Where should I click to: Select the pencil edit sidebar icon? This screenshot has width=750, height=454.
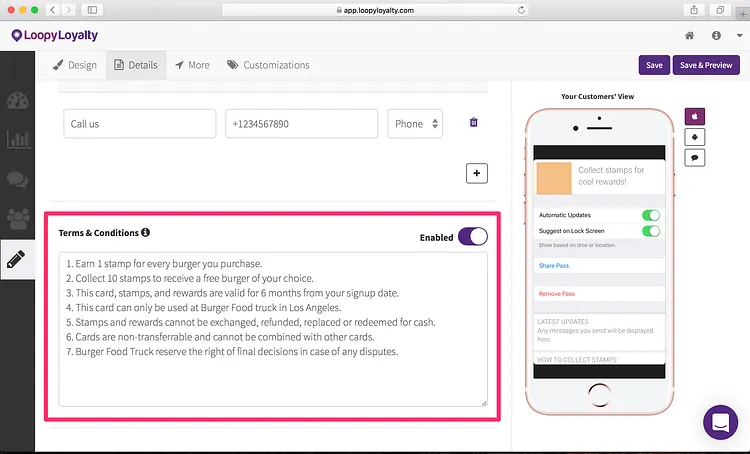(16, 259)
